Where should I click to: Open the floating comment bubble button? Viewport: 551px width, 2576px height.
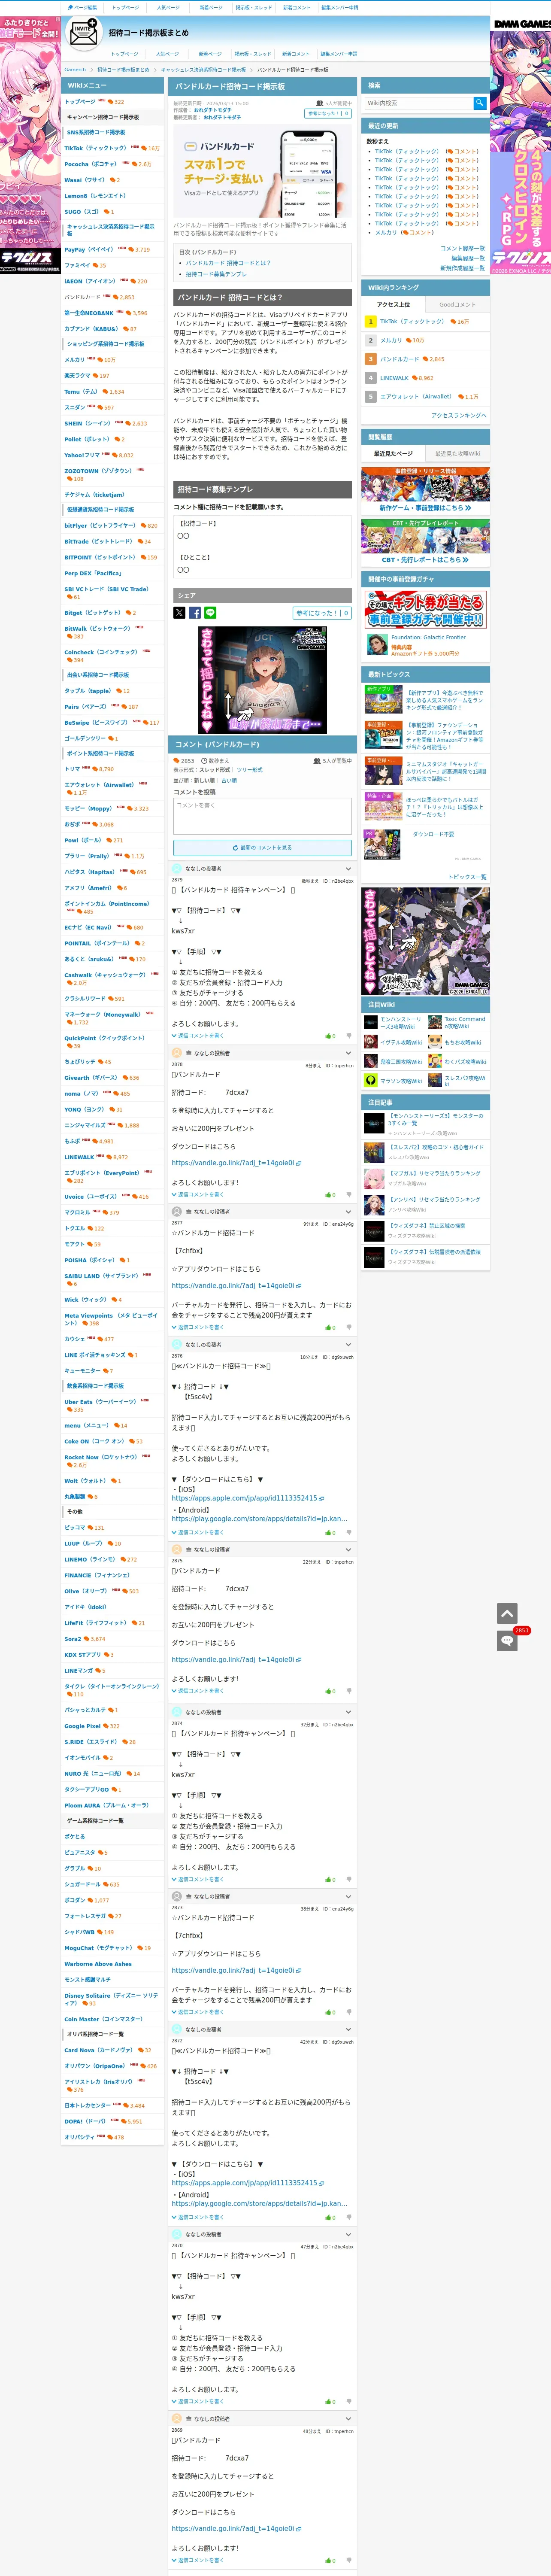click(x=507, y=1641)
